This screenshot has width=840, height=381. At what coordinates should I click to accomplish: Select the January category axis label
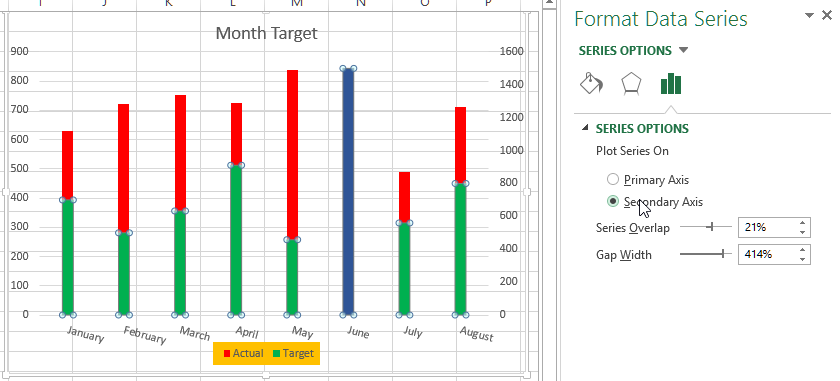[85, 334]
